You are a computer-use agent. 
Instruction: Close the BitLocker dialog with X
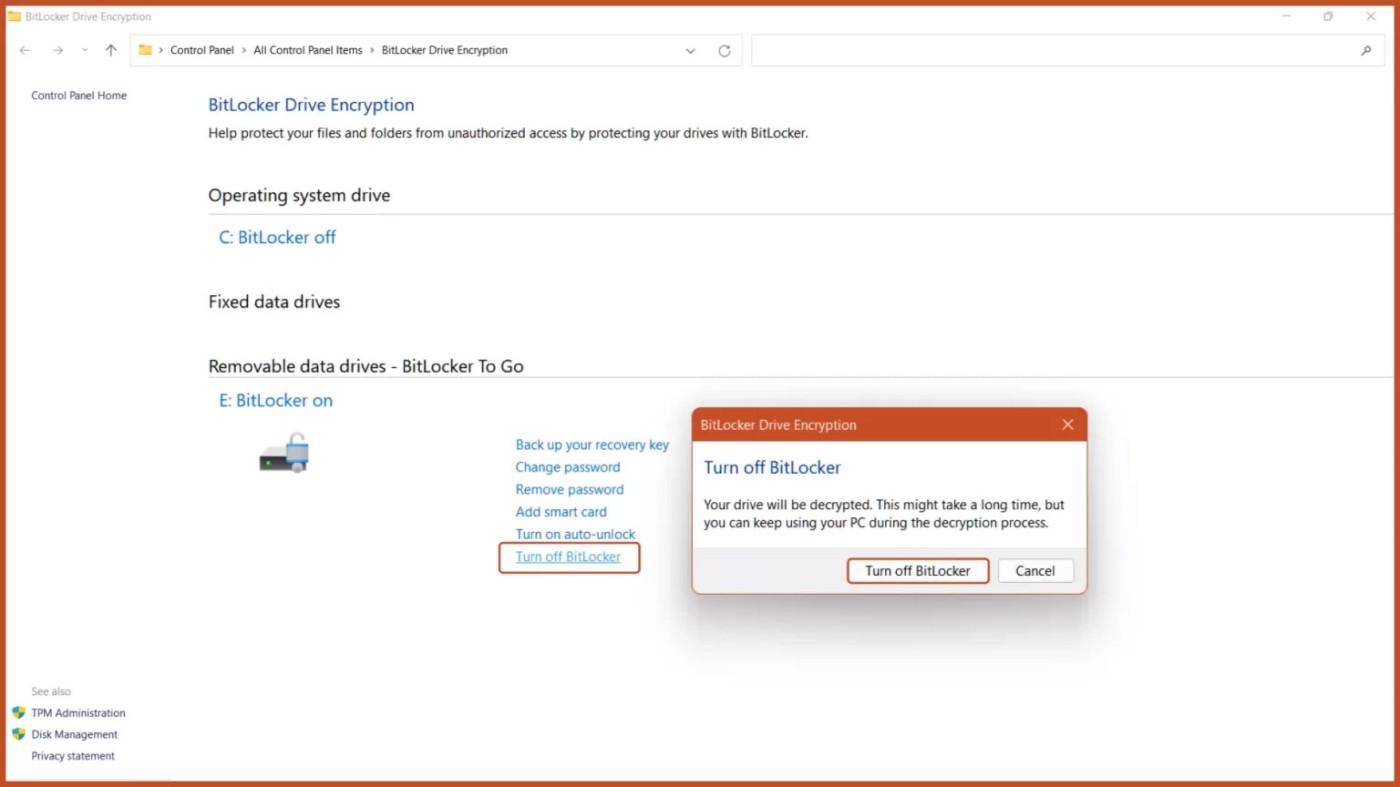pos(1068,425)
